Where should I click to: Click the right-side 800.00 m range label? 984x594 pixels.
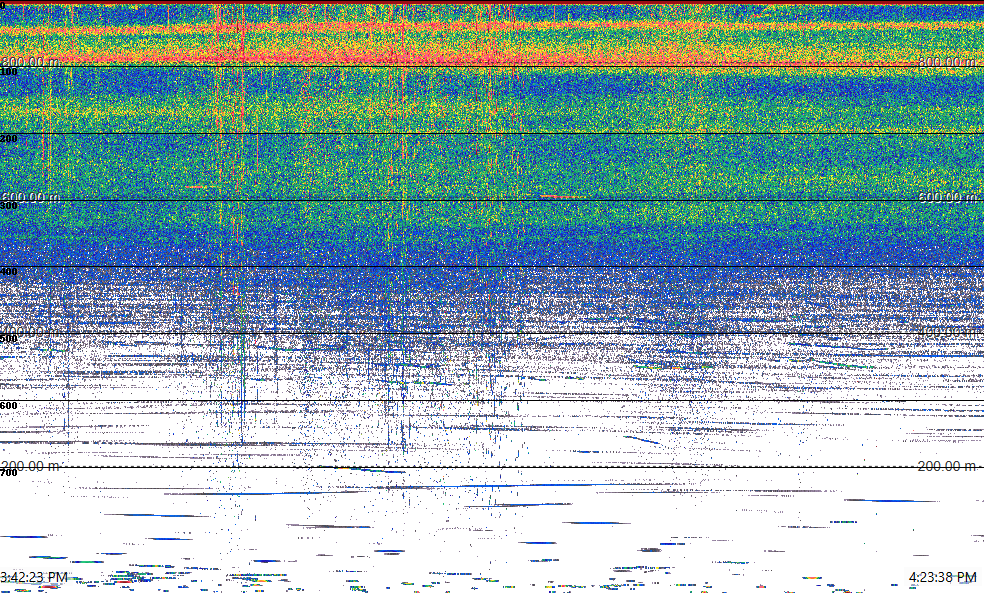948,61
